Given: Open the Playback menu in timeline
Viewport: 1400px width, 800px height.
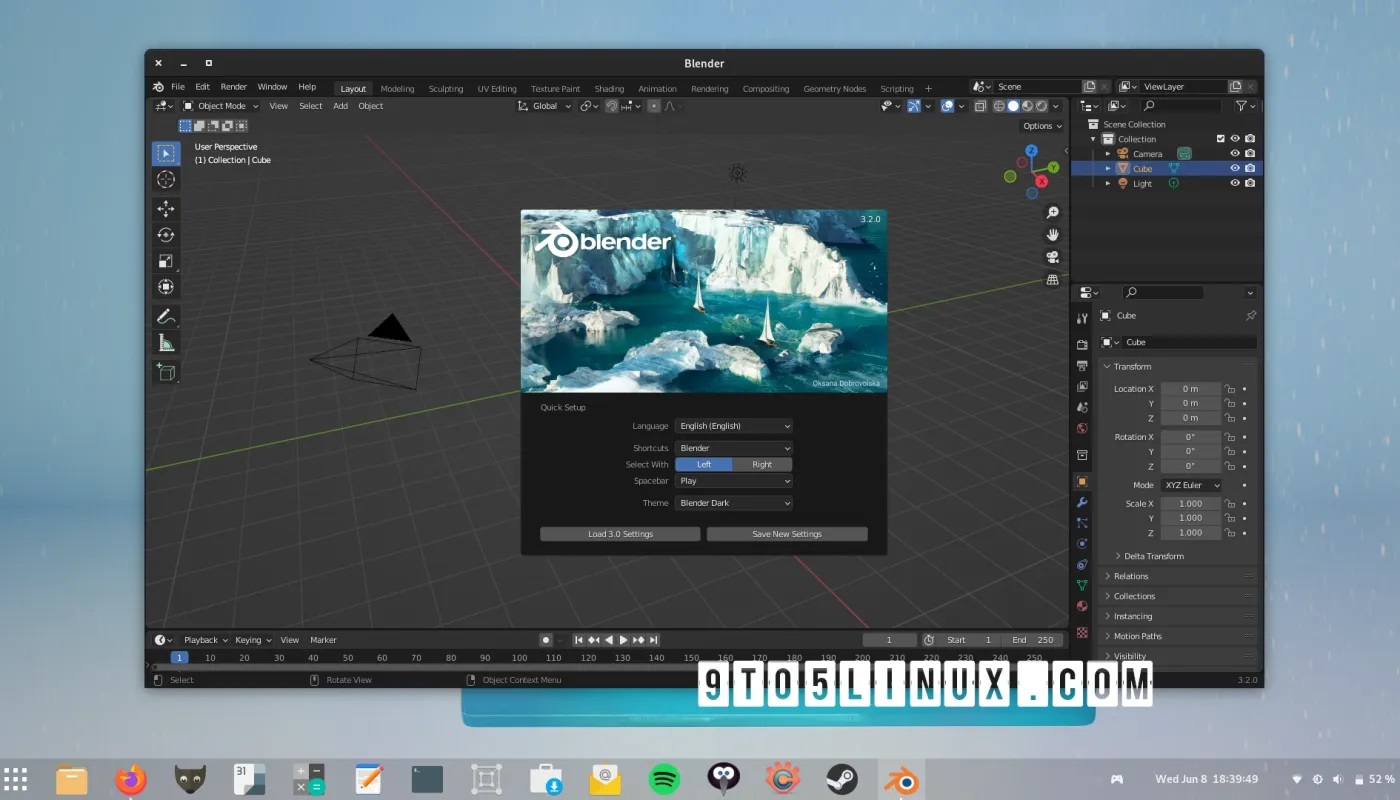Looking at the screenshot, I should click(205, 640).
